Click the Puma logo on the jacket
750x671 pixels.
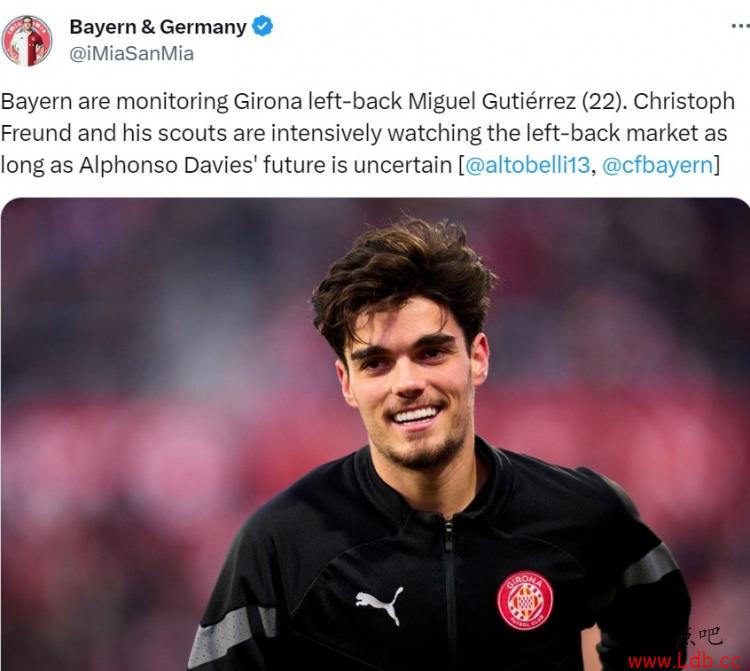click(380, 605)
